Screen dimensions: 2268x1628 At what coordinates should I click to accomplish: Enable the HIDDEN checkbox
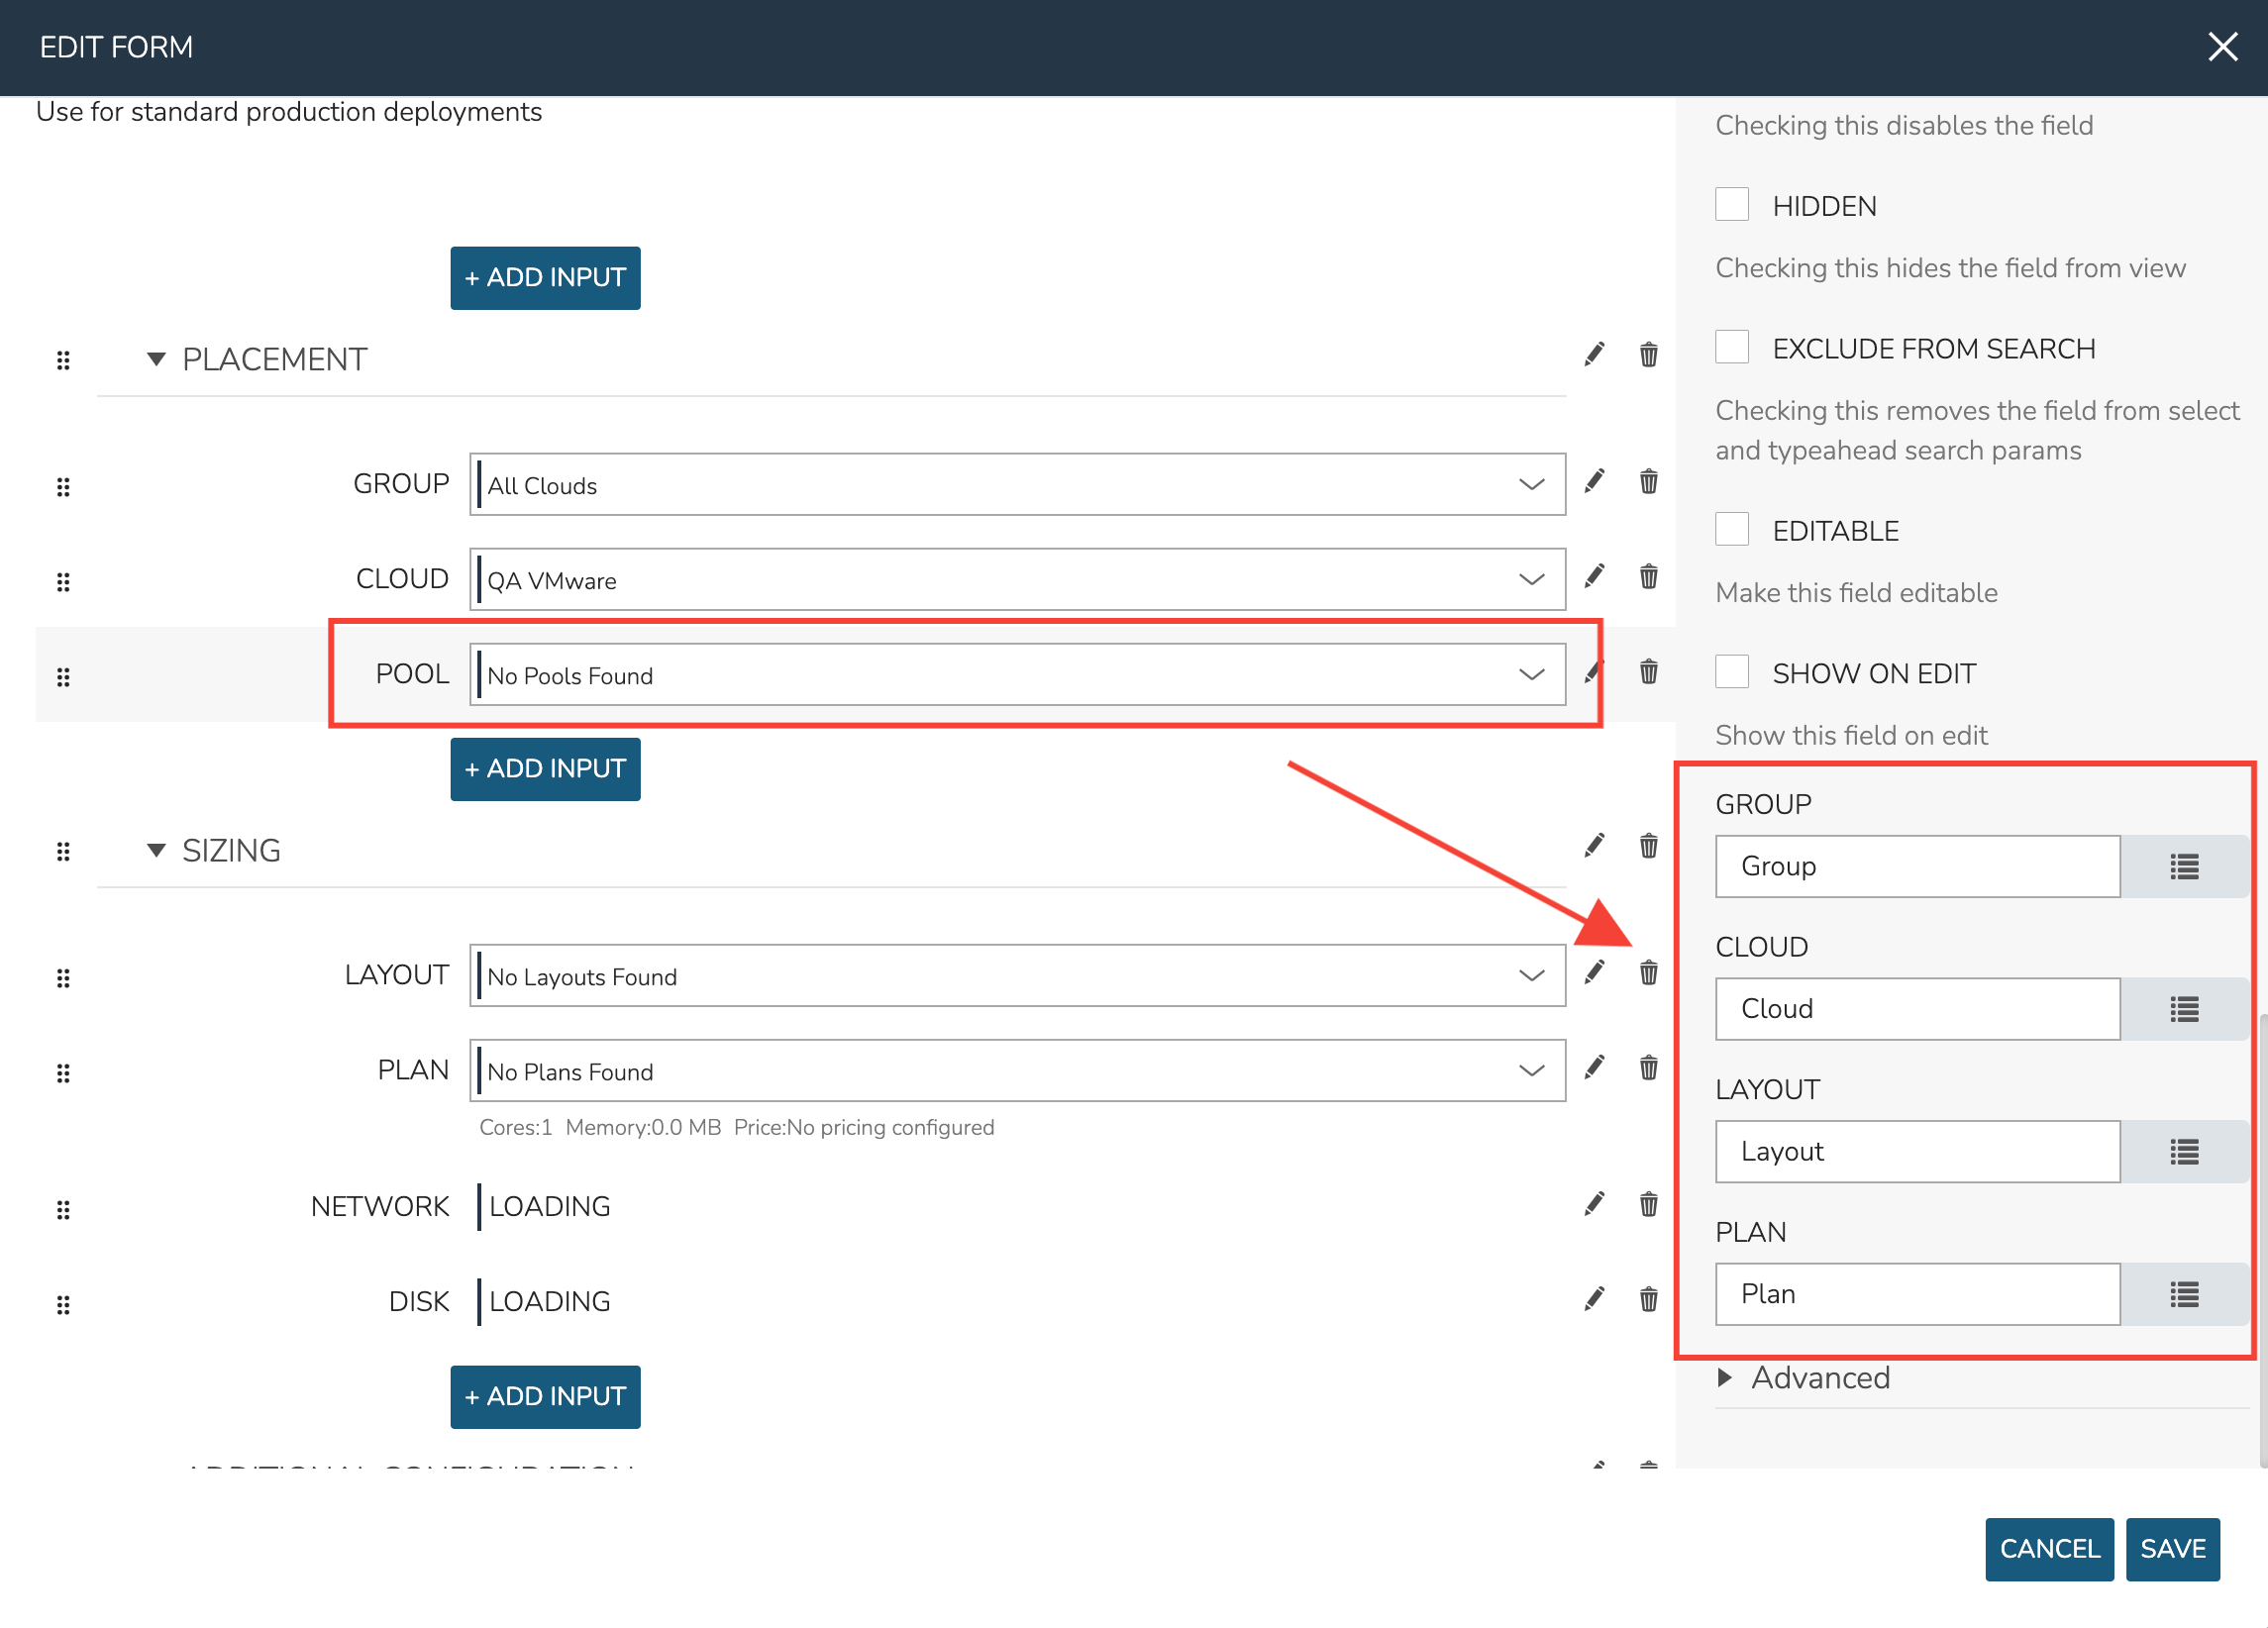coord(1731,205)
